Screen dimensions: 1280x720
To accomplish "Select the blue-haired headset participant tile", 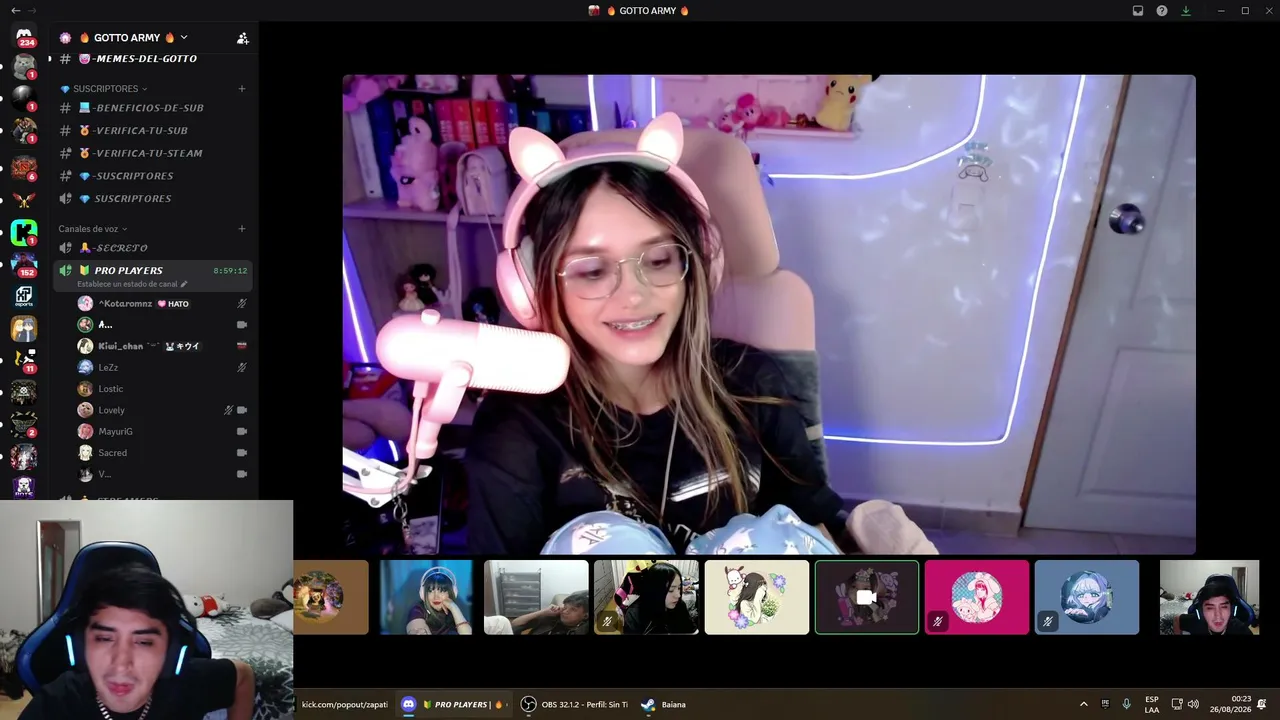I will point(425,597).
